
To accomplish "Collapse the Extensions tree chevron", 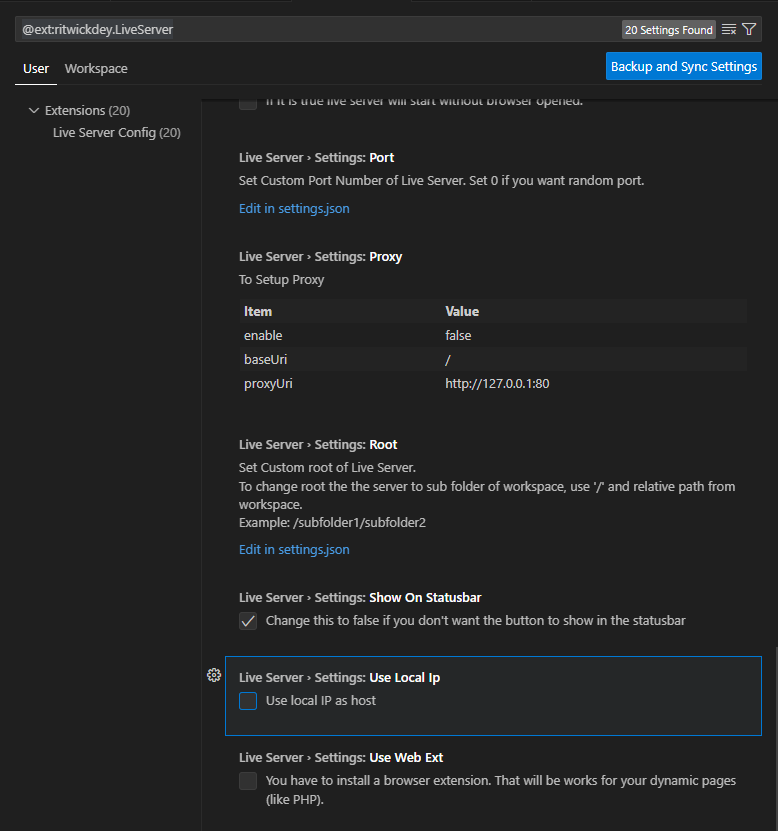I will (34, 110).
